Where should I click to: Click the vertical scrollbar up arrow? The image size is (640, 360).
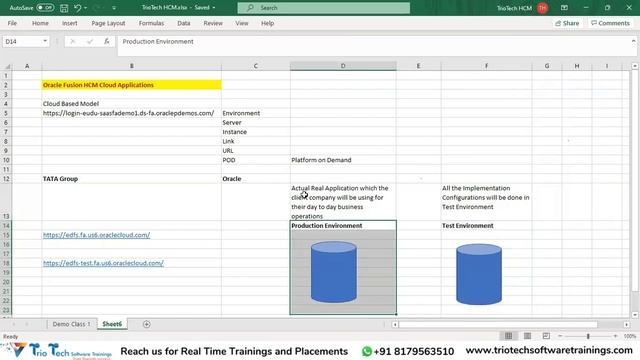click(x=635, y=66)
